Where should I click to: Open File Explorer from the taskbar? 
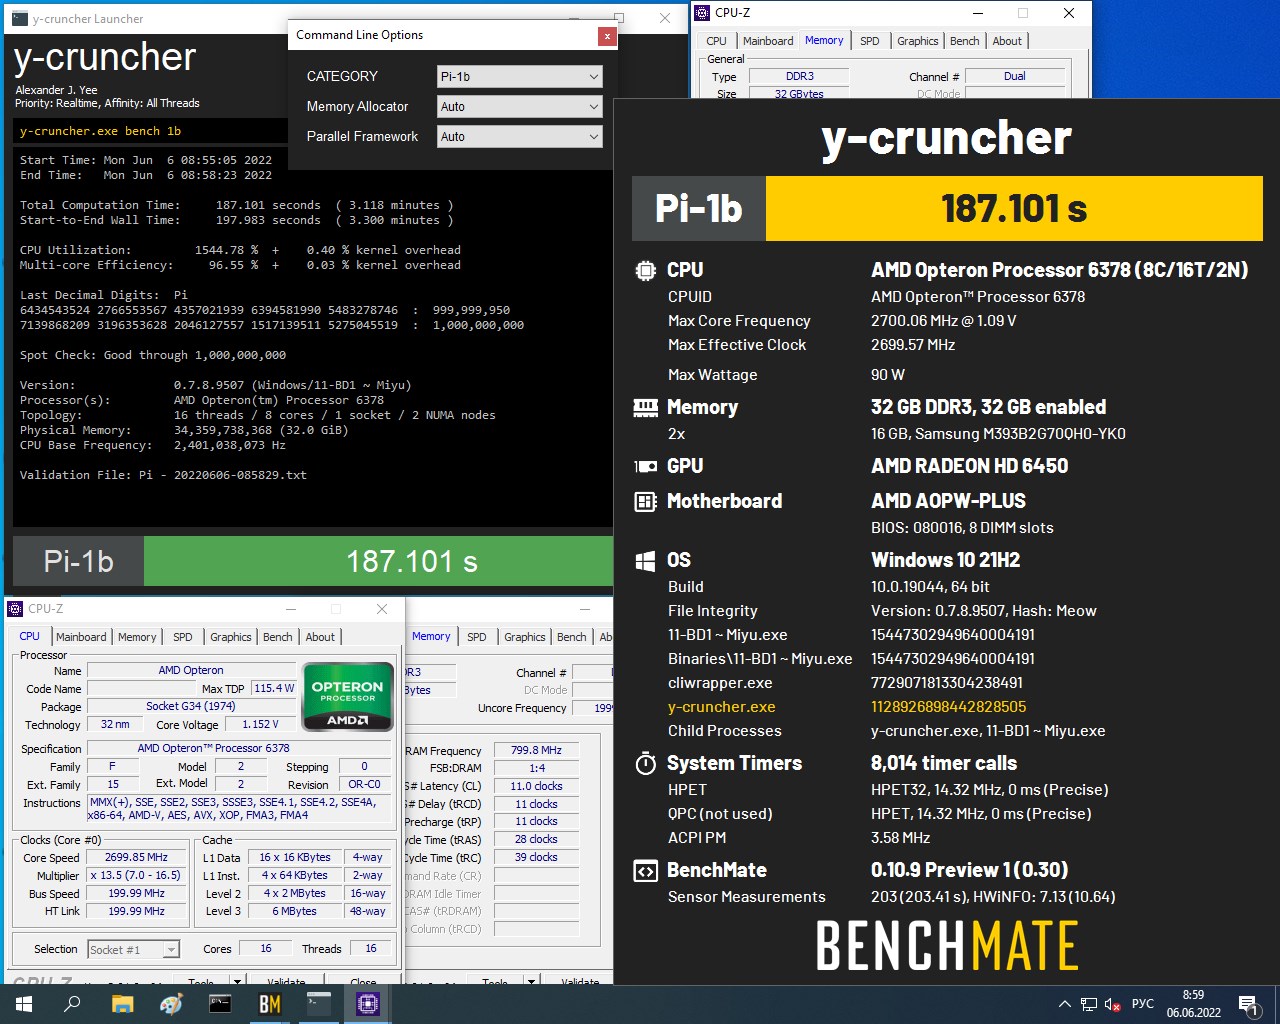click(122, 1004)
